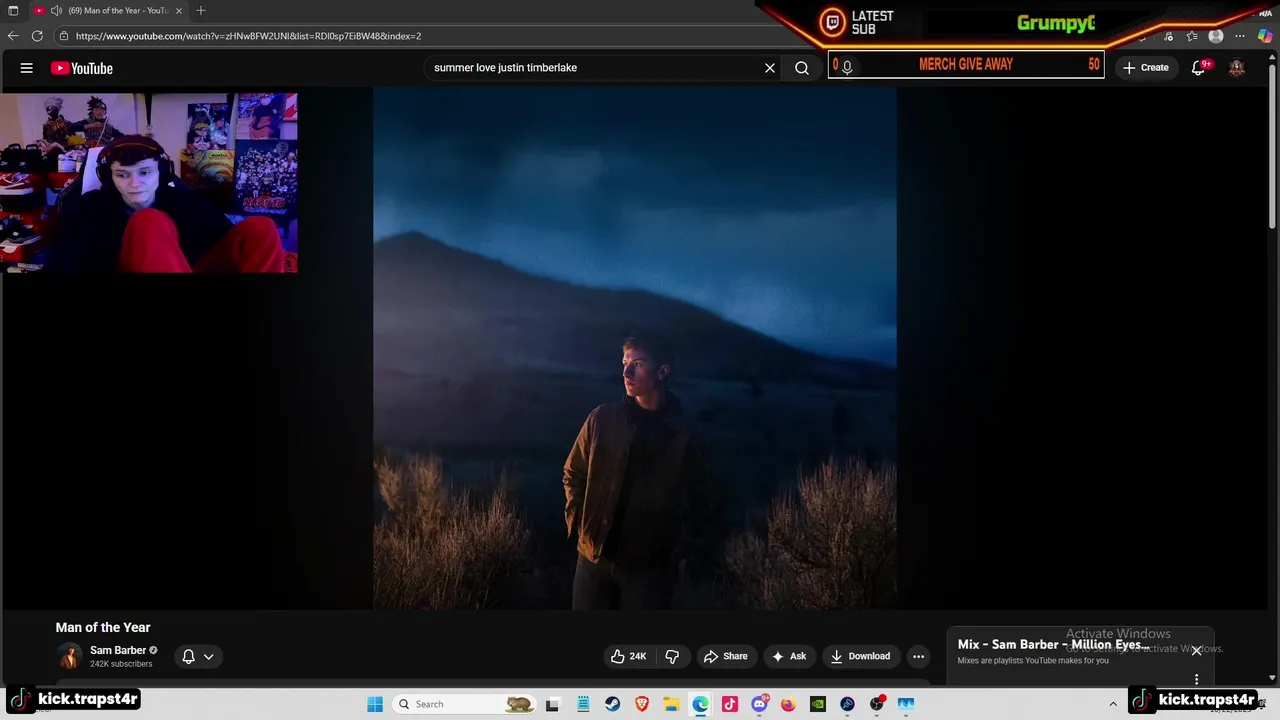Open Windows Start menu
Screen dimensions: 1280x720
[x=375, y=704]
